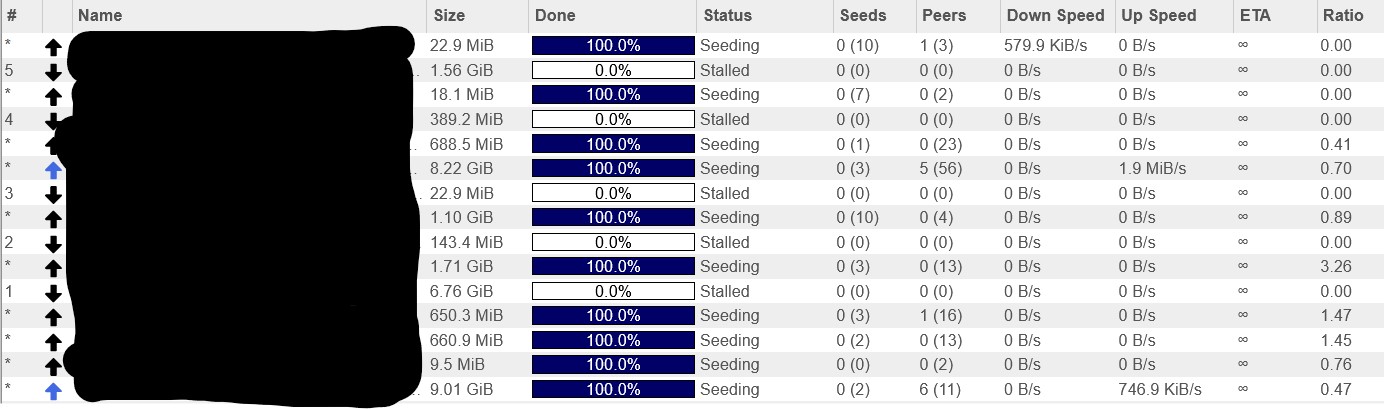The width and height of the screenshot is (1384, 409).
Task: Click down arrow icon of stalled 143.4 MiB torrent
Action: tap(54, 244)
